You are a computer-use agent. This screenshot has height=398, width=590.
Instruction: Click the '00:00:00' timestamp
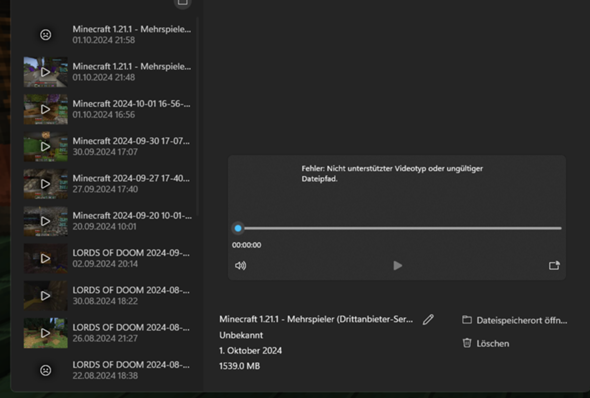point(246,245)
